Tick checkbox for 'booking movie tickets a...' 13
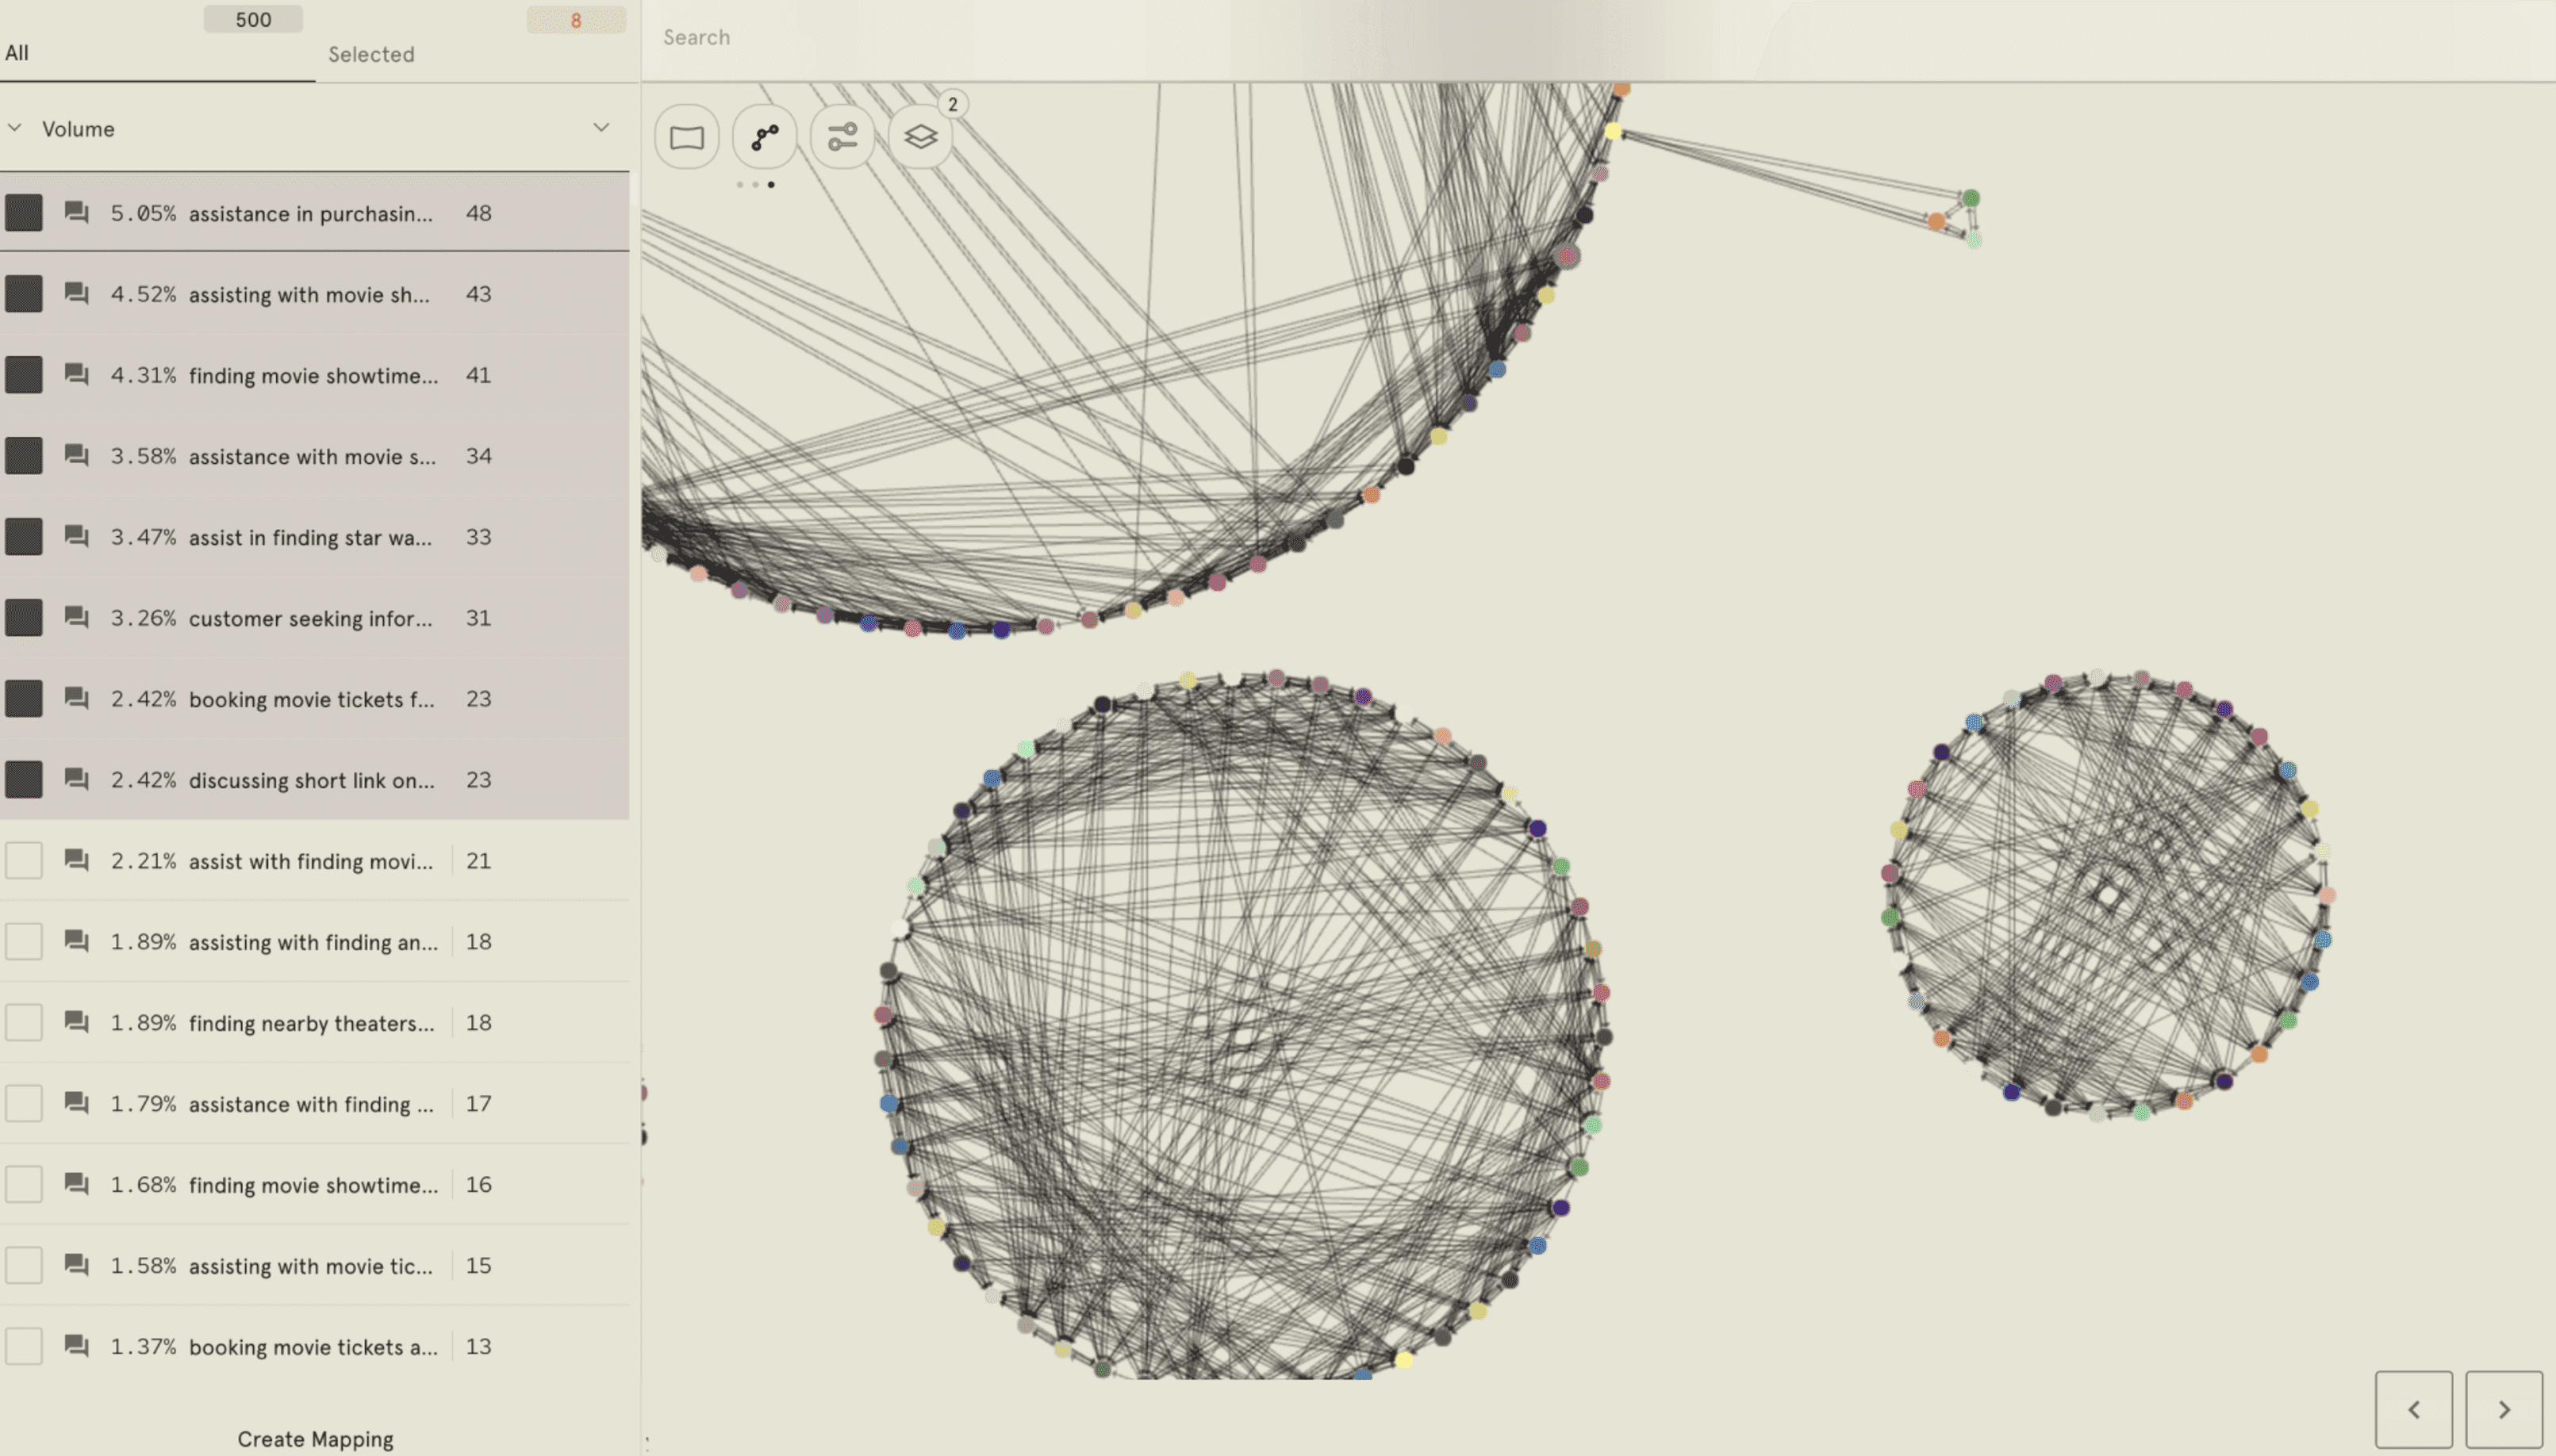Image resolution: width=2556 pixels, height=1456 pixels. point(24,1346)
